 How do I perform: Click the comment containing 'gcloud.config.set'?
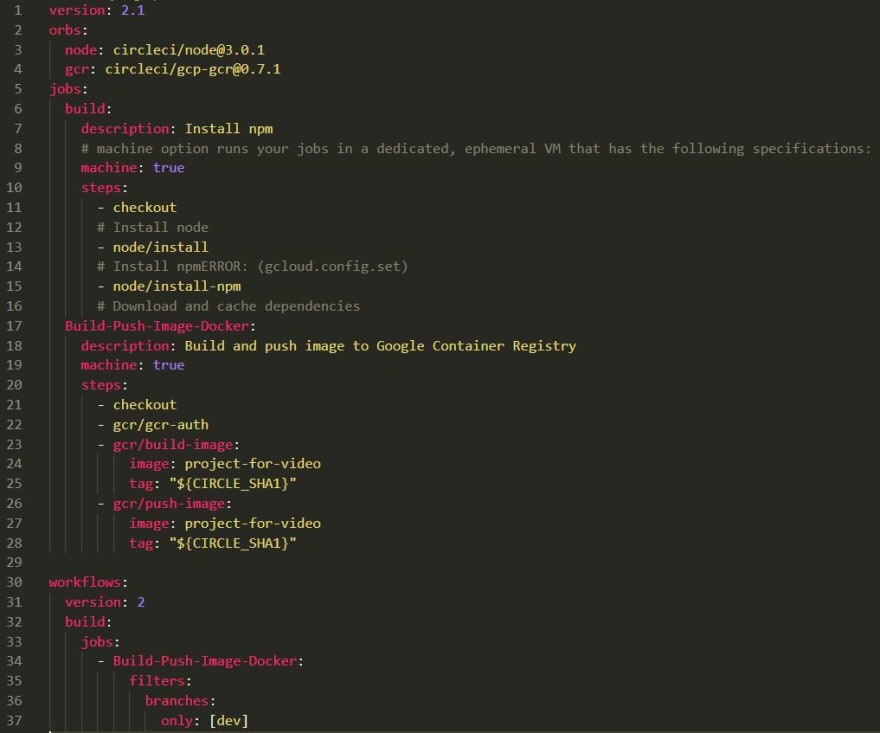[253, 267]
